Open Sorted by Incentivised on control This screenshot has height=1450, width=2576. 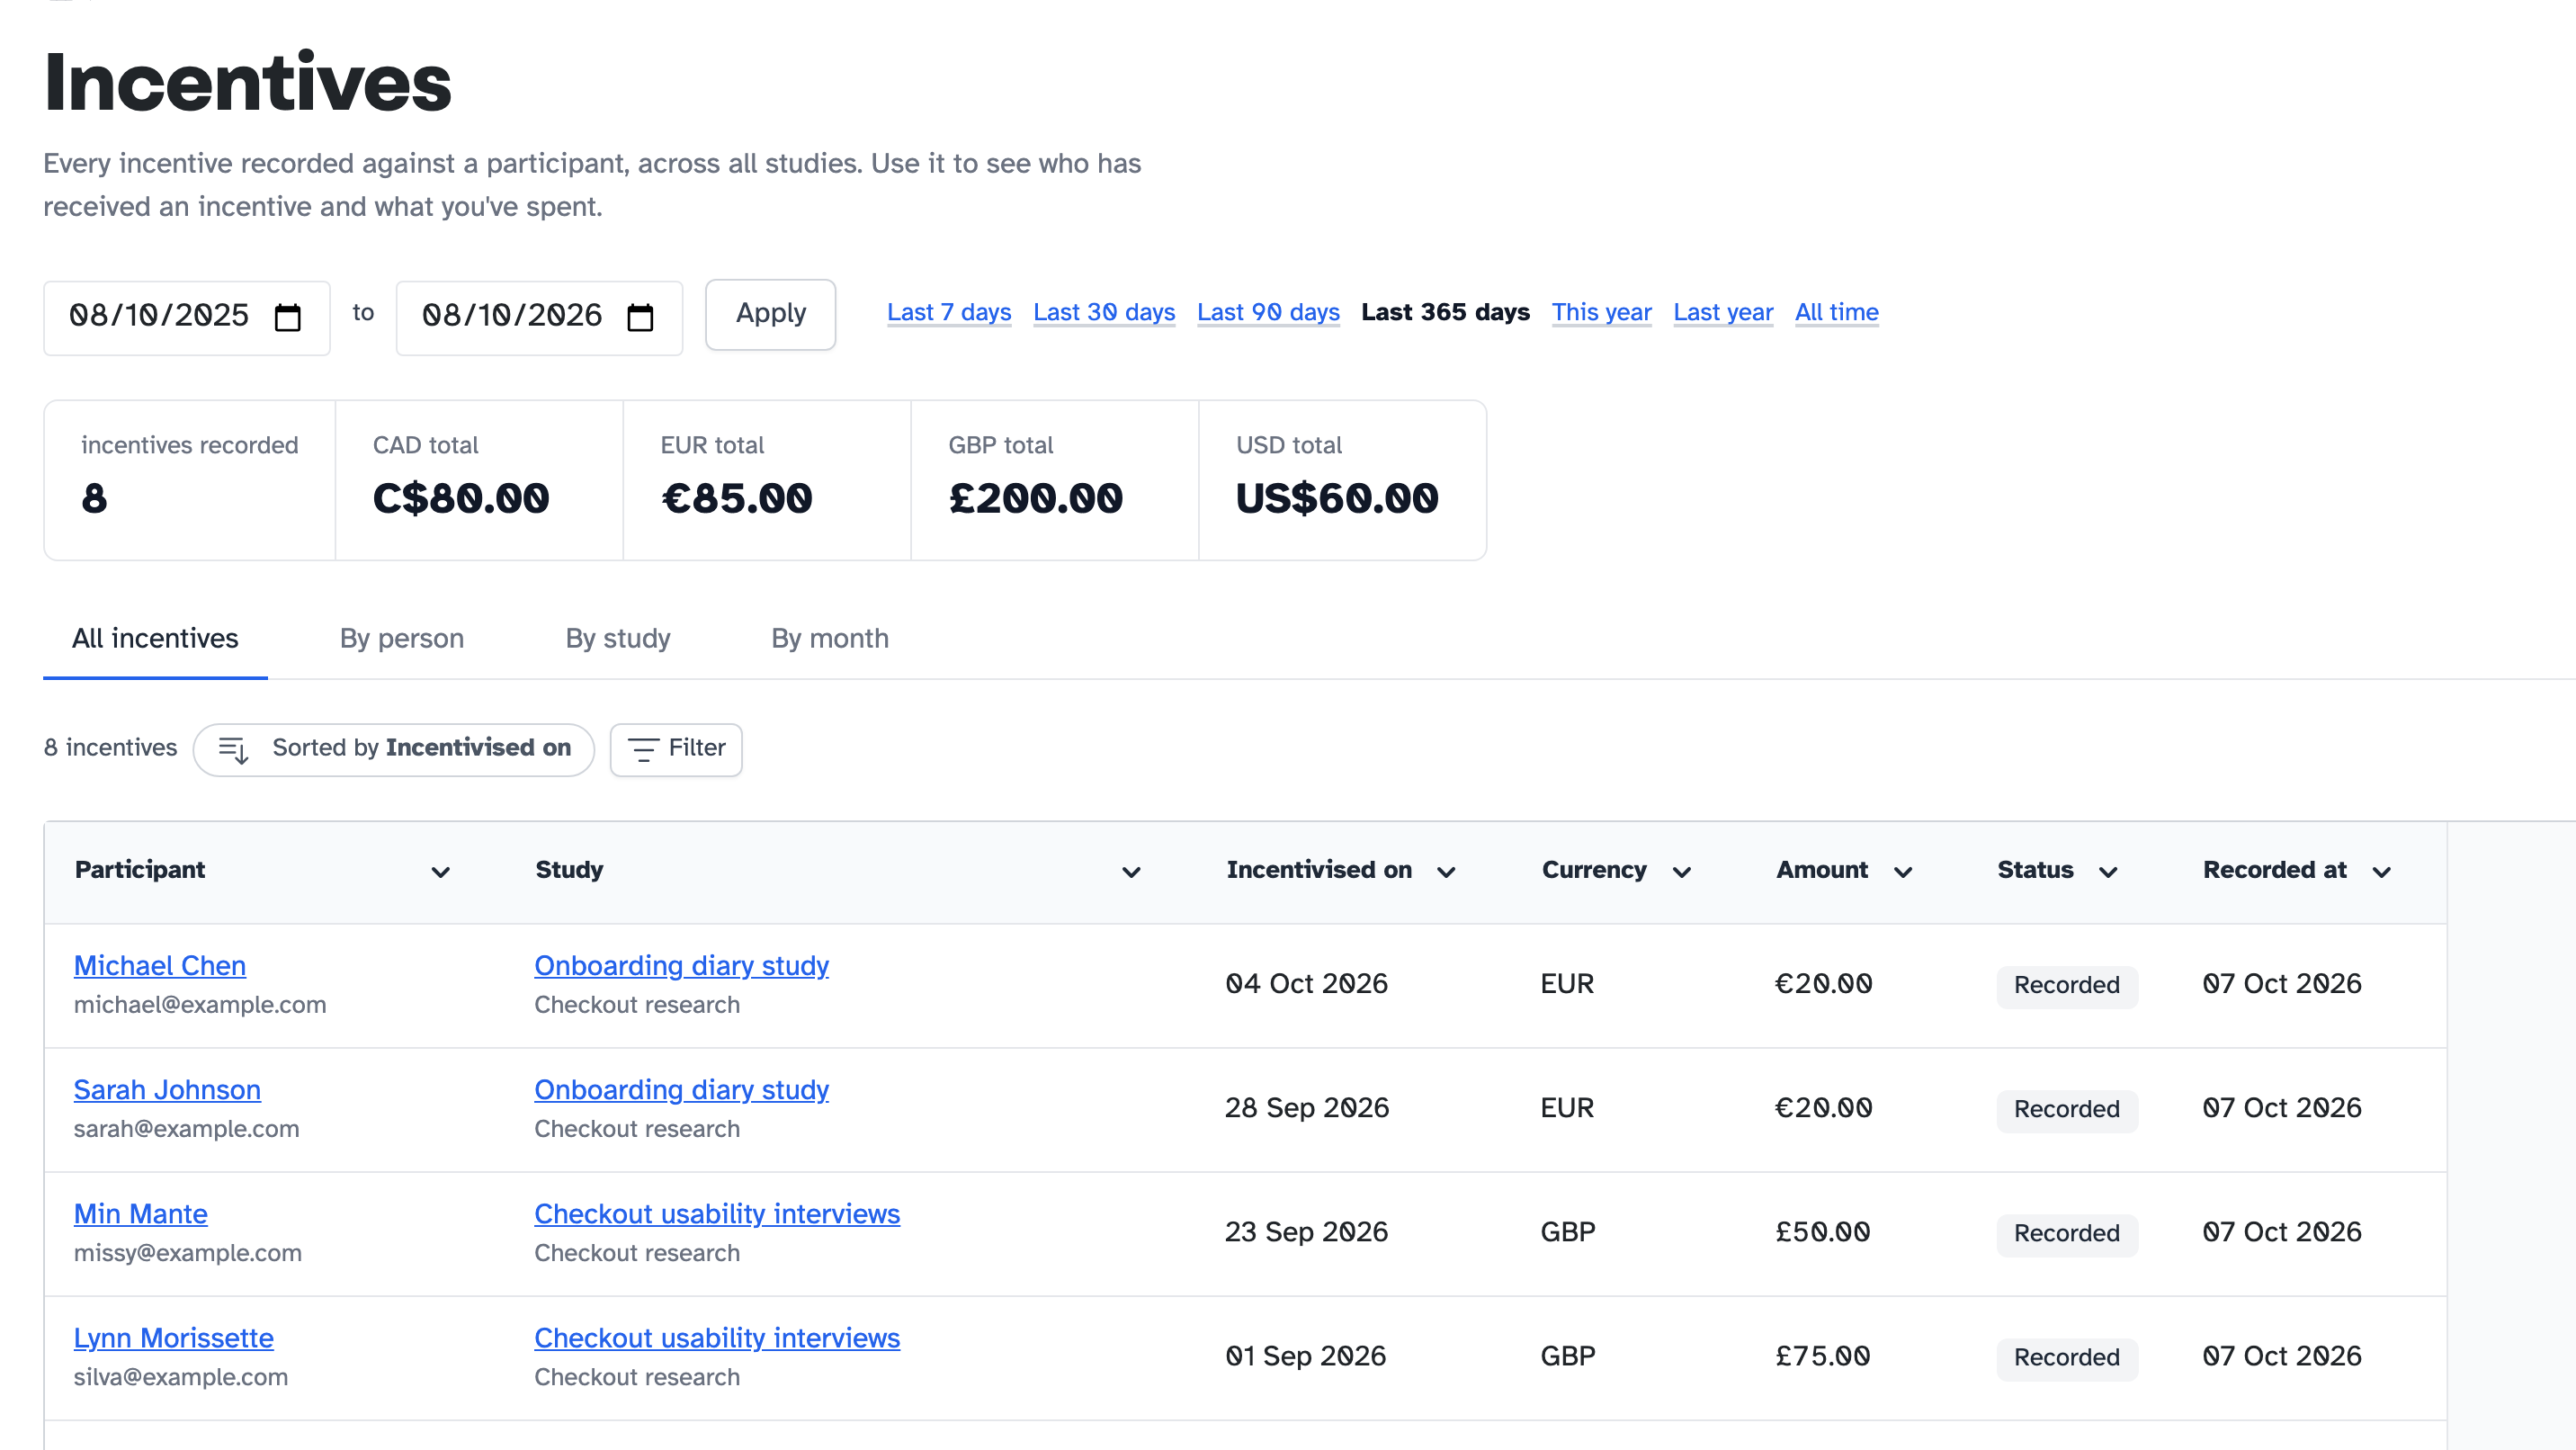tap(394, 749)
